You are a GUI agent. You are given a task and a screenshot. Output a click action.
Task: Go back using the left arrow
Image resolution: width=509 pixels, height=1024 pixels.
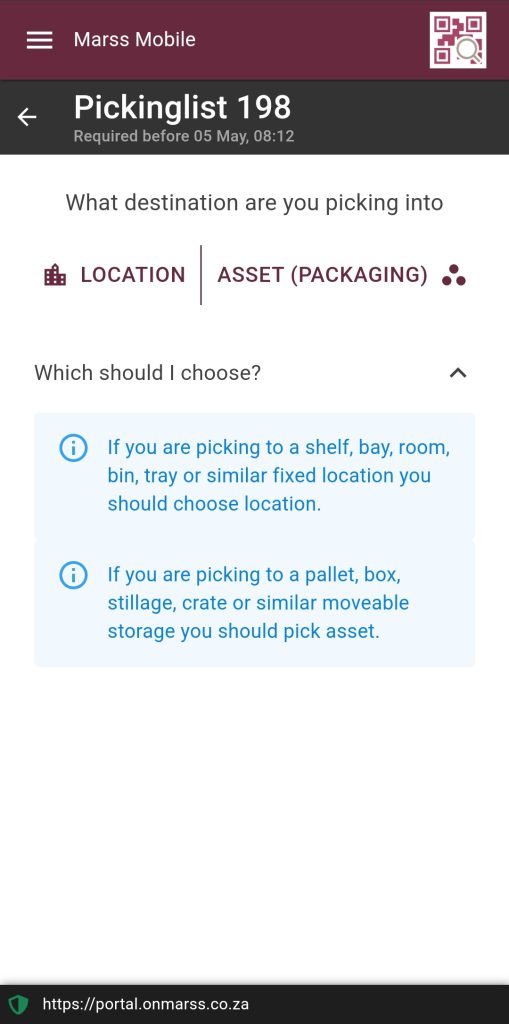[27, 118]
